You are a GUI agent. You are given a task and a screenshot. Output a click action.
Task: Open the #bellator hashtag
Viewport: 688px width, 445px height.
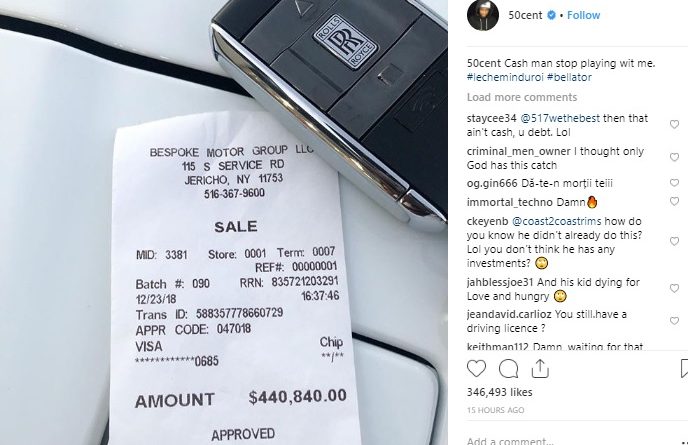[x=570, y=77]
